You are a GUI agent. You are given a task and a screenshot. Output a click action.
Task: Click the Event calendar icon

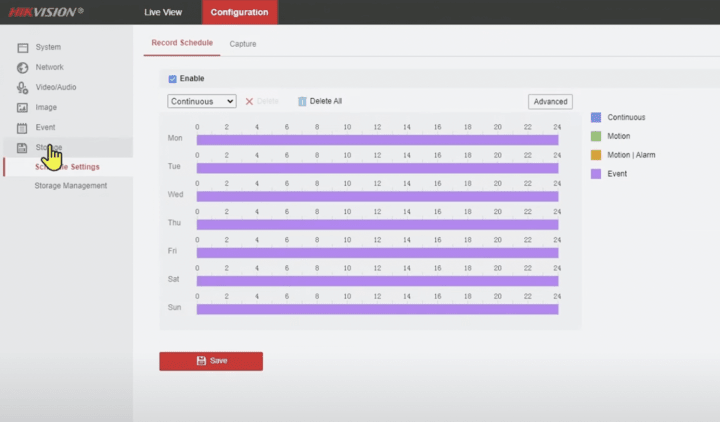pos(22,127)
